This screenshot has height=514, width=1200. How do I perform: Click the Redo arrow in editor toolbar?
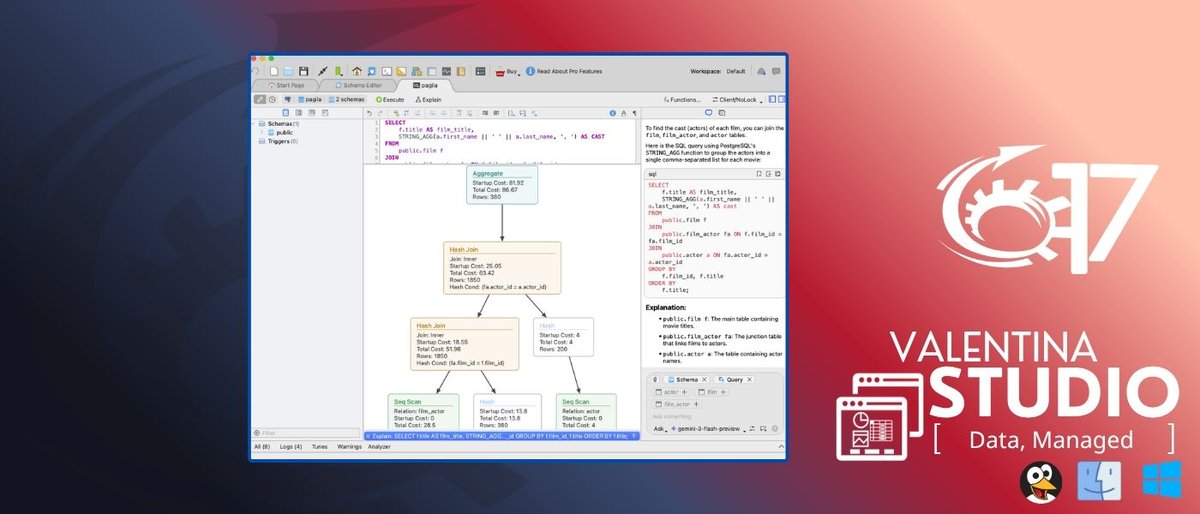pos(380,113)
